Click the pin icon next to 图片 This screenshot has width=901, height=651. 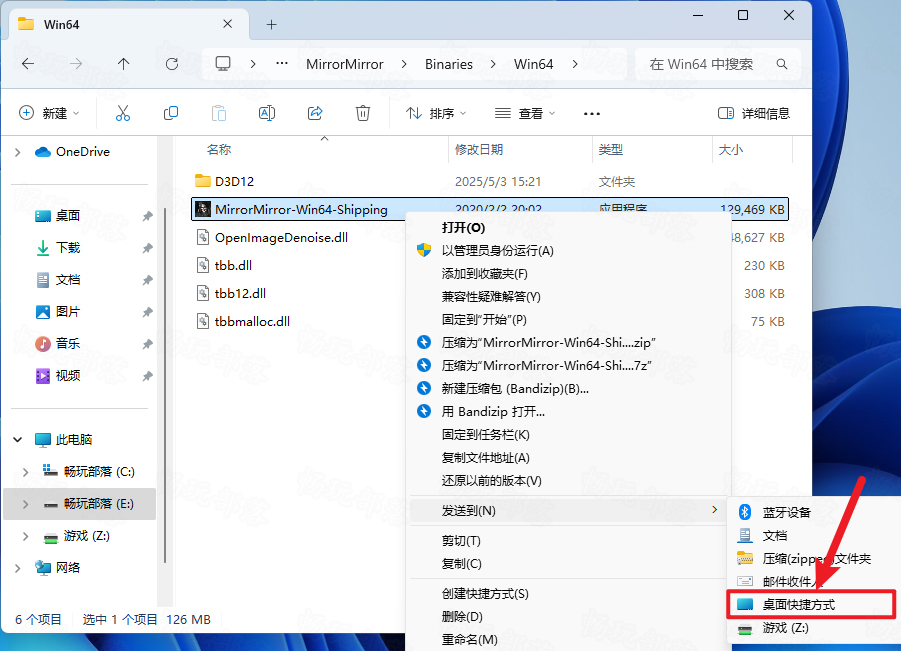148,312
